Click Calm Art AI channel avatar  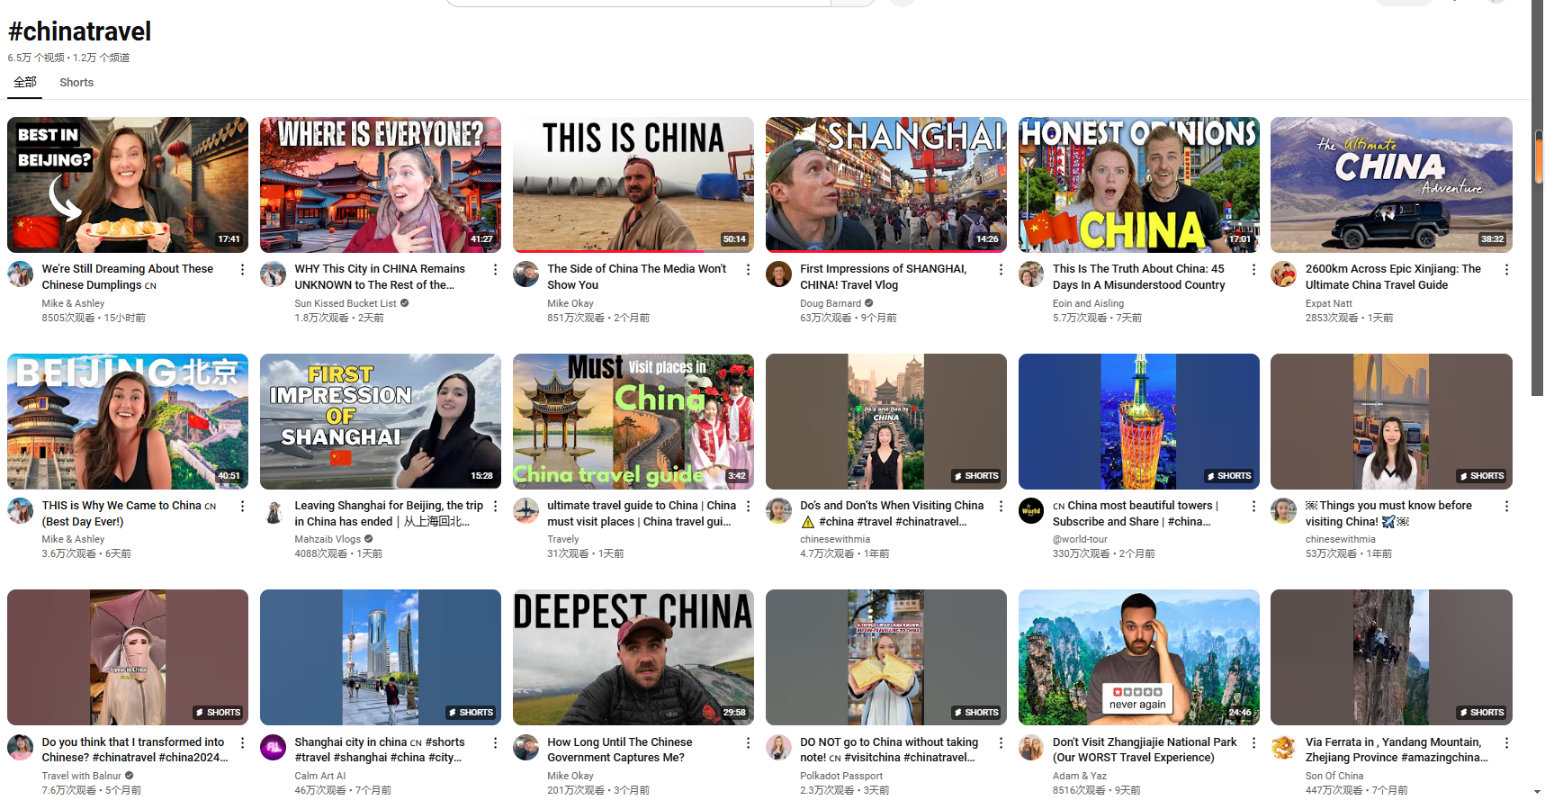click(x=273, y=748)
